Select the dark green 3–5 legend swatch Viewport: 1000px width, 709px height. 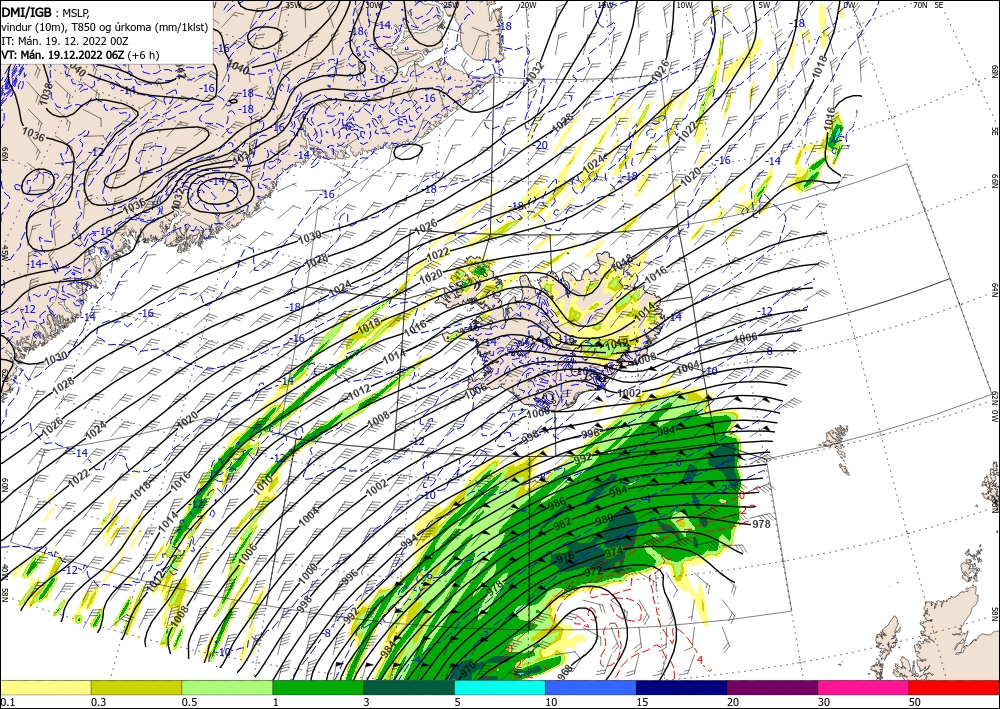click(409, 687)
